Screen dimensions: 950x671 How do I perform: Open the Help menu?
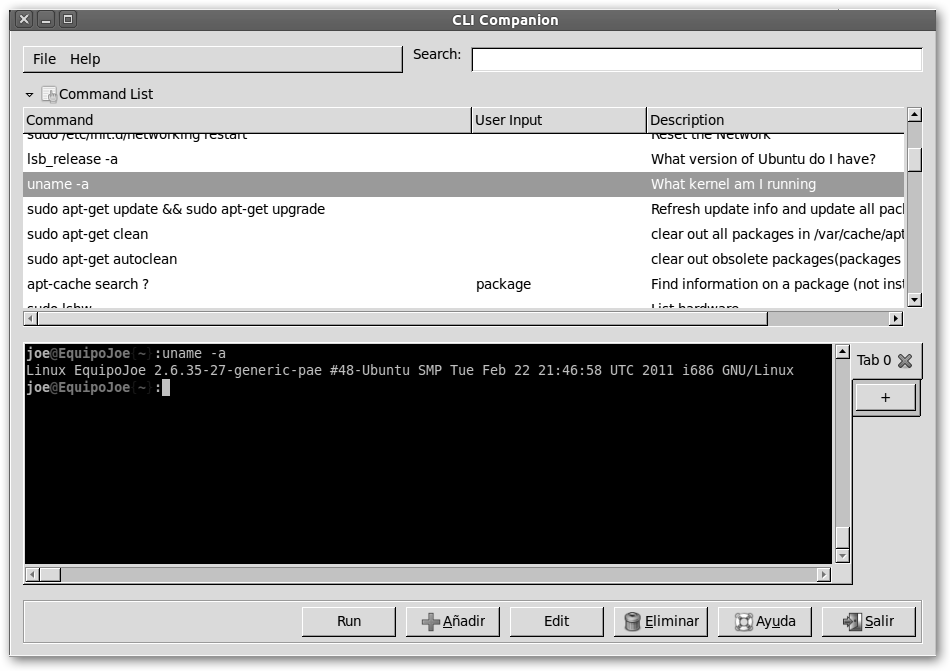coord(85,59)
